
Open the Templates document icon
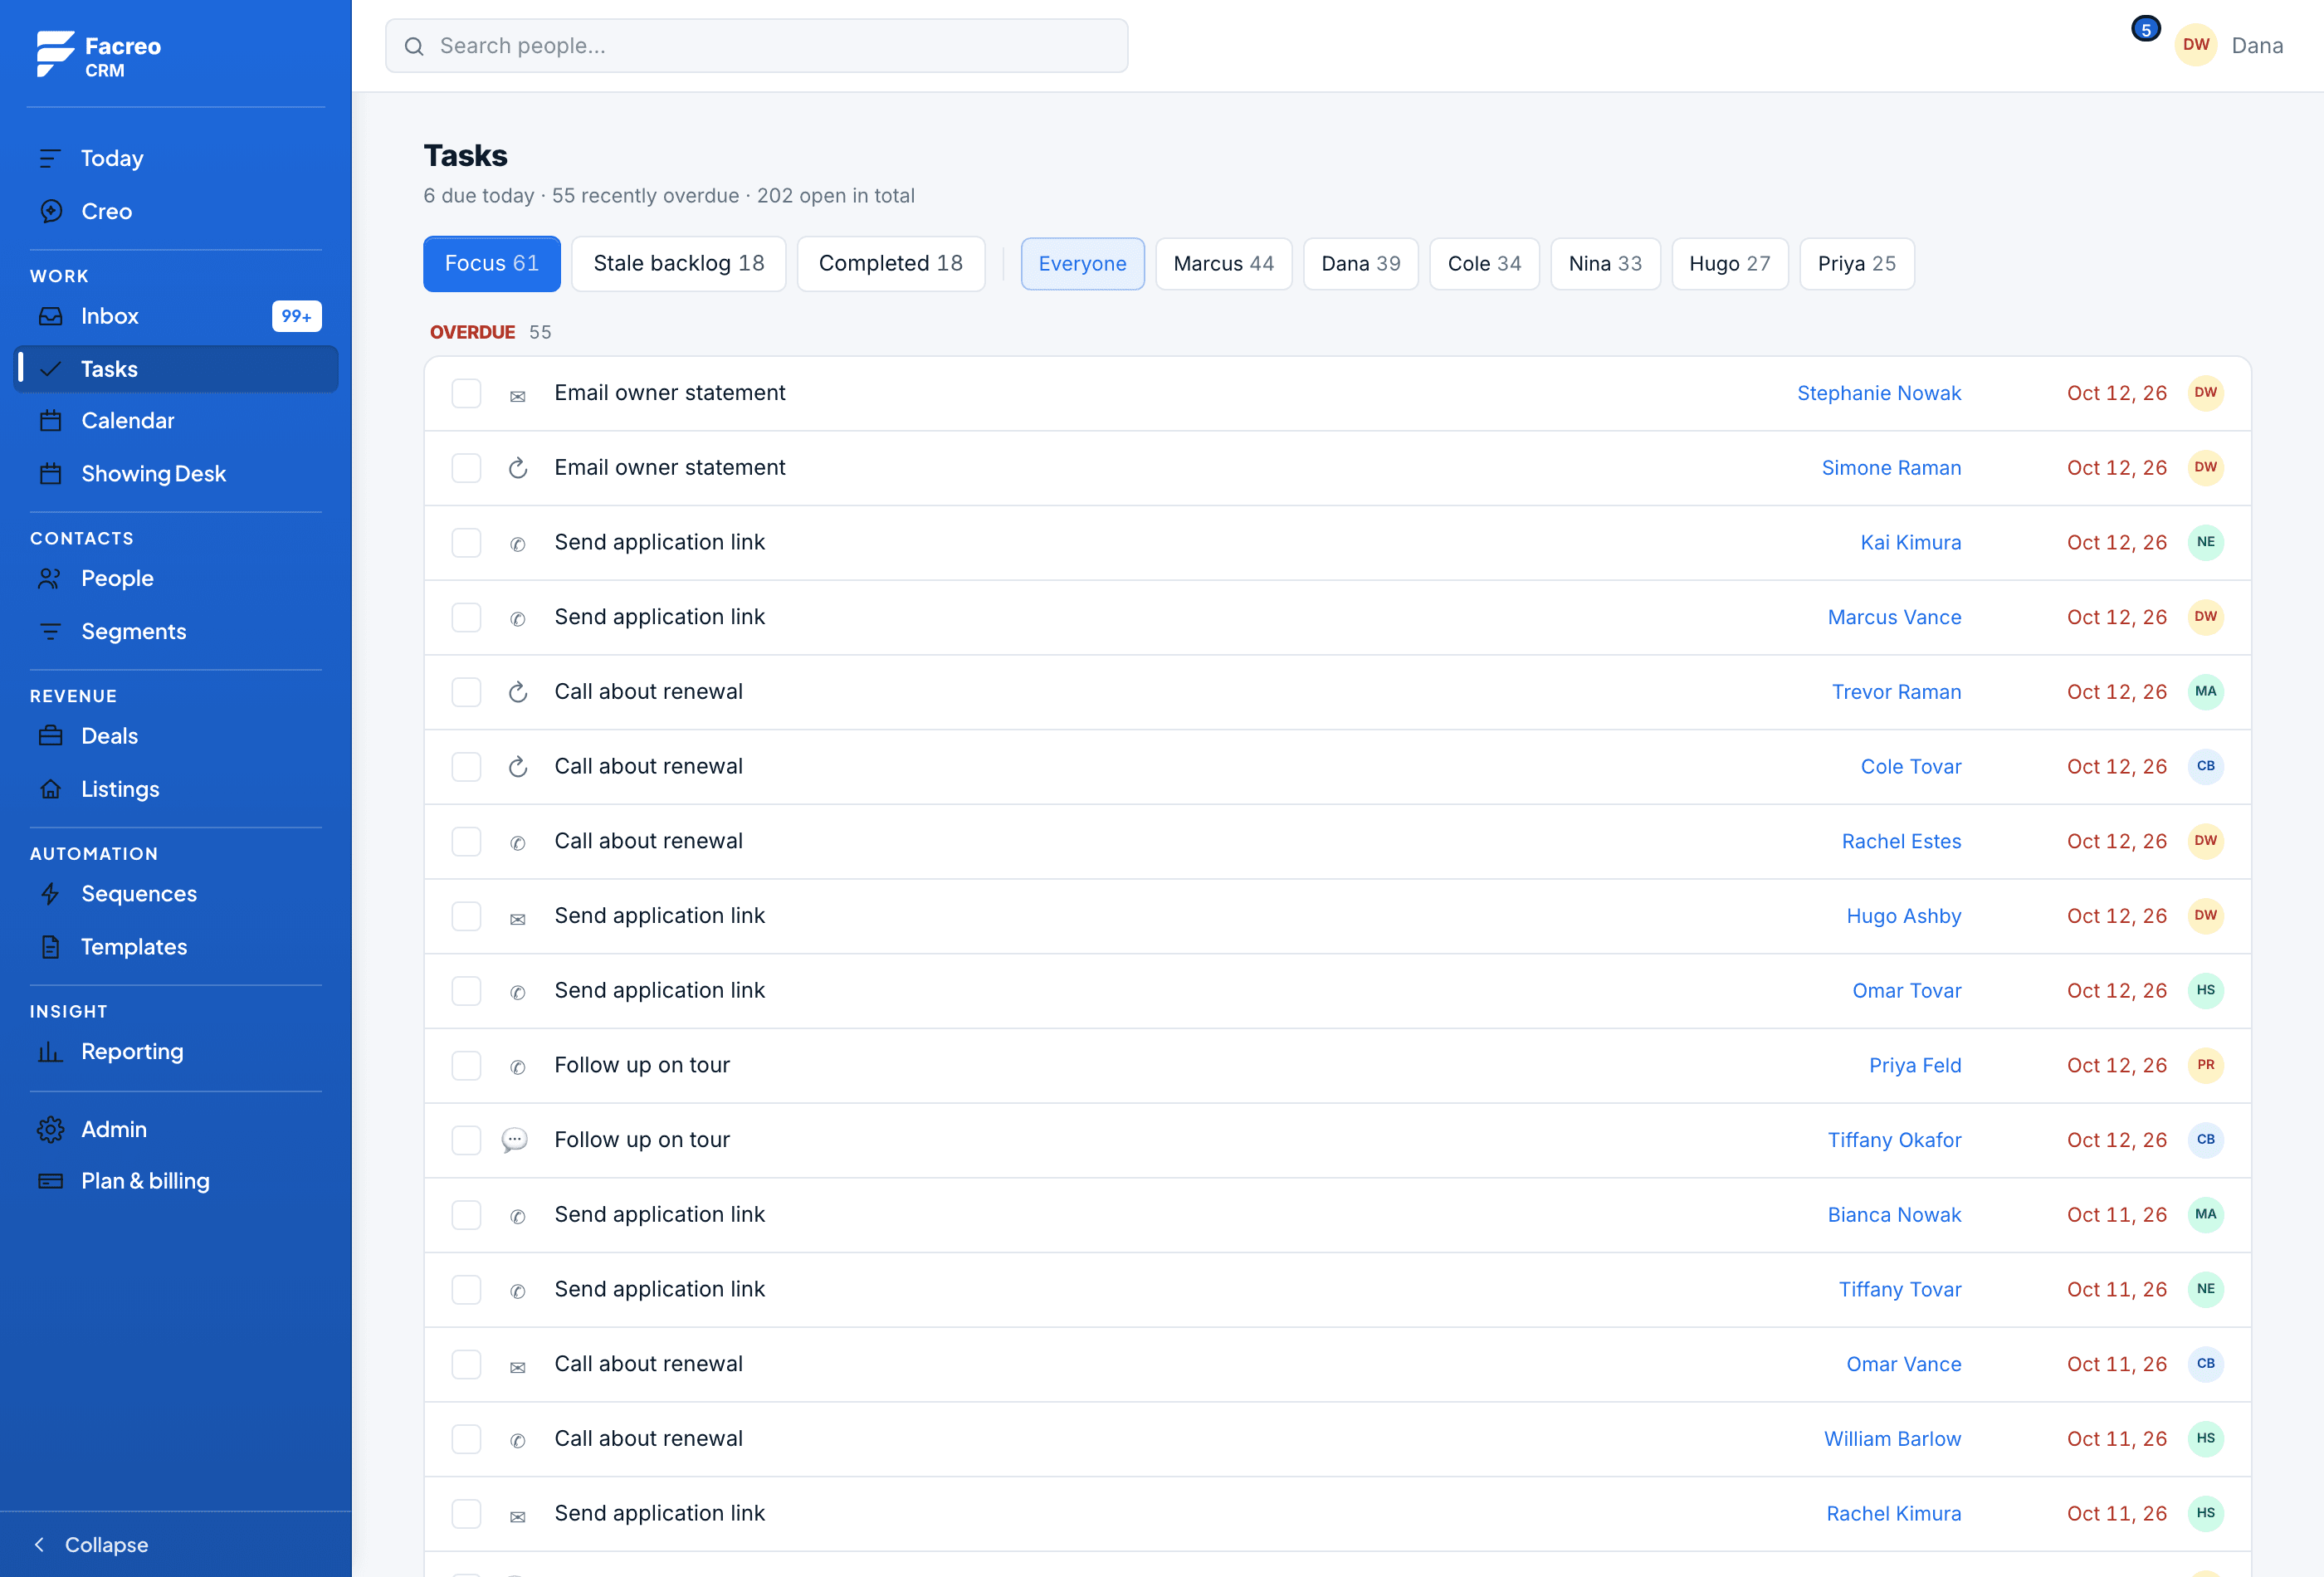coord(50,947)
